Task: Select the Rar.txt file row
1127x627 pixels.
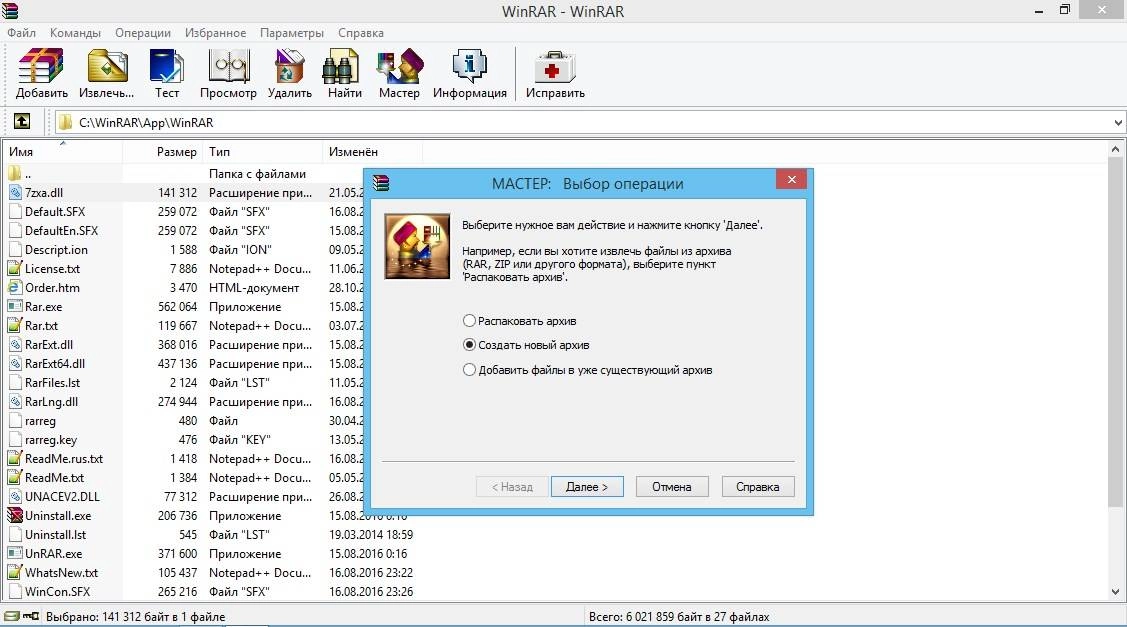Action: click(x=185, y=326)
